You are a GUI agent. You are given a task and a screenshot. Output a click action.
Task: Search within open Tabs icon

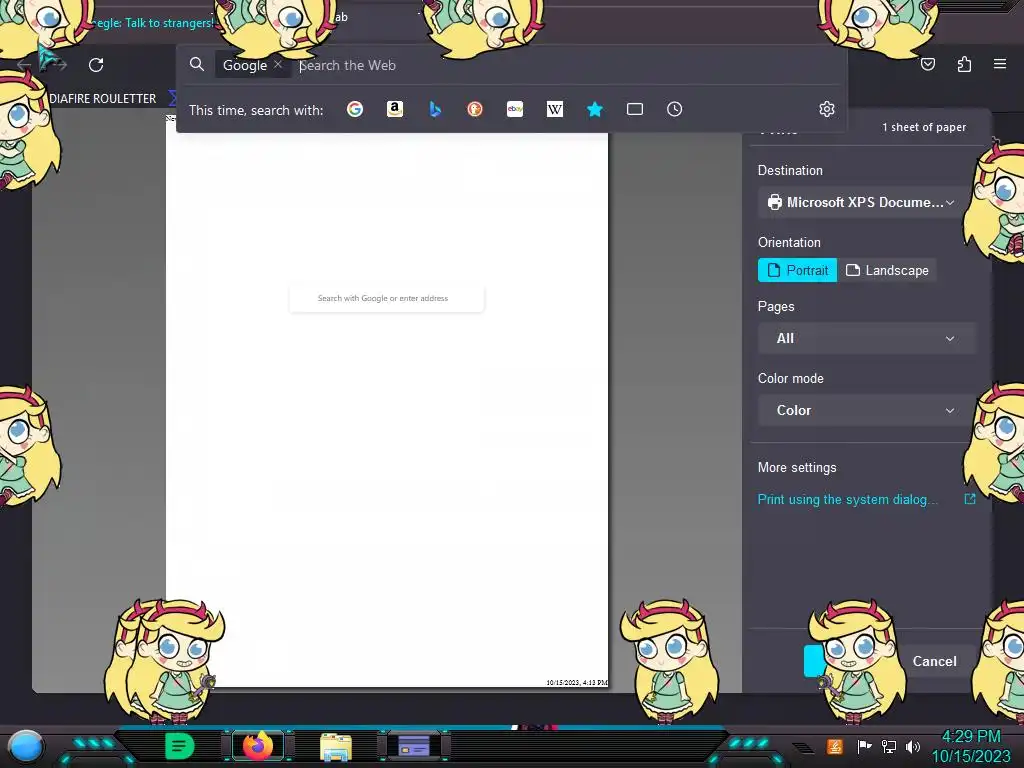point(635,109)
